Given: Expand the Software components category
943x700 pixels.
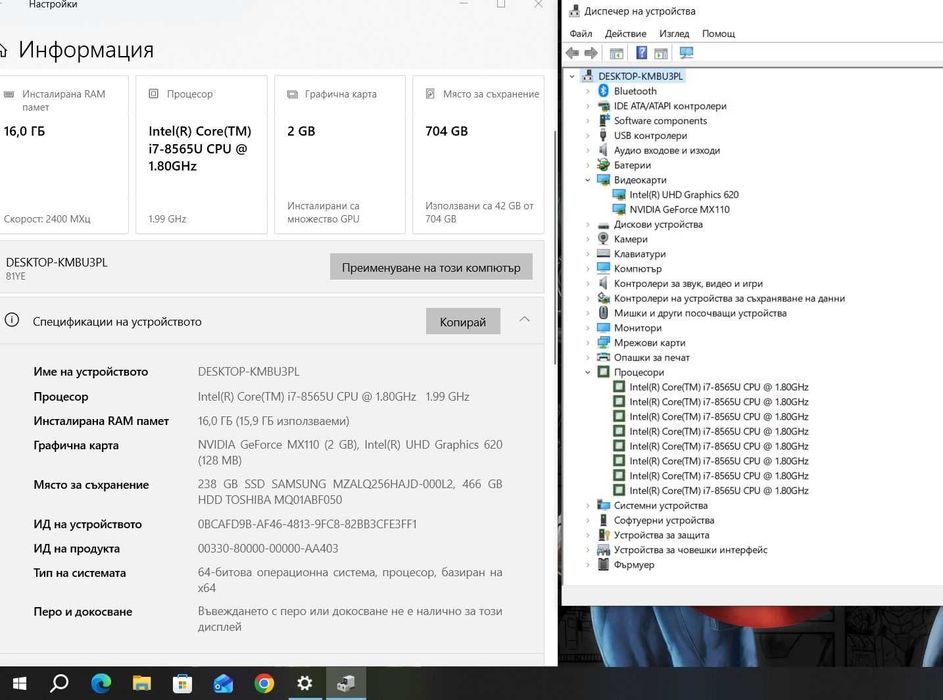Looking at the screenshot, I should [x=588, y=120].
